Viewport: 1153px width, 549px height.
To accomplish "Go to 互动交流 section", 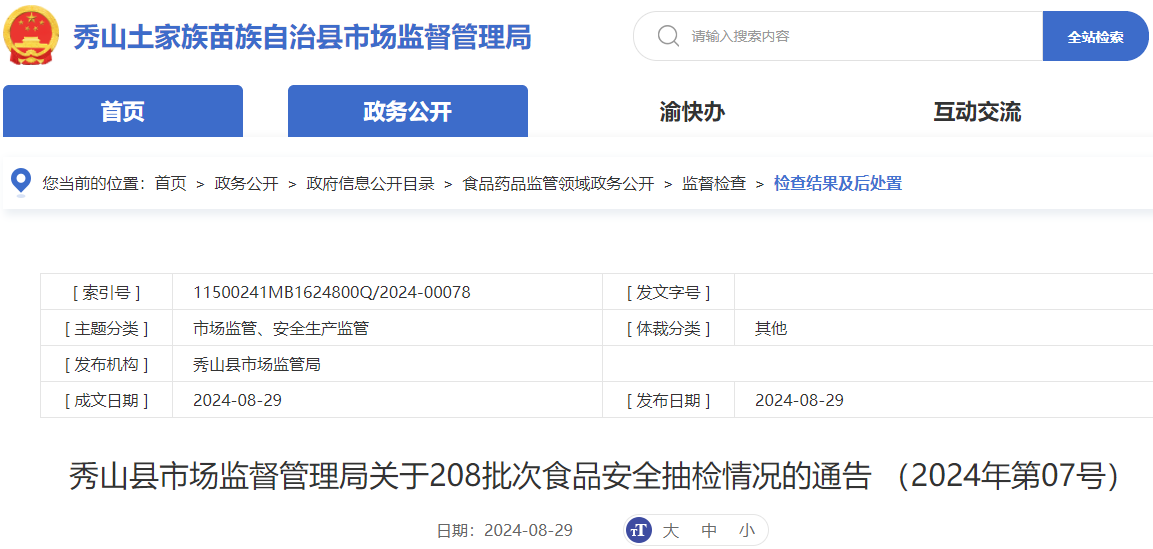I will coord(977,111).
